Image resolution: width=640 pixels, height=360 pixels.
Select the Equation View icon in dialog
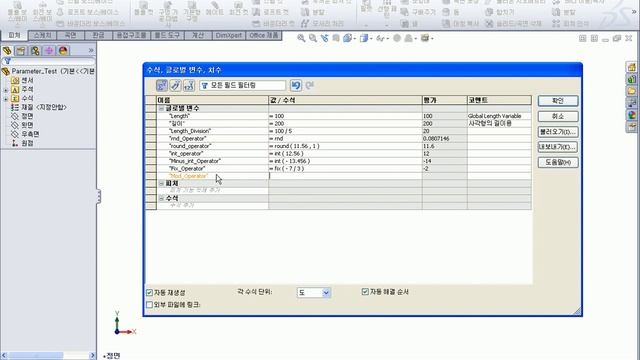point(162,85)
